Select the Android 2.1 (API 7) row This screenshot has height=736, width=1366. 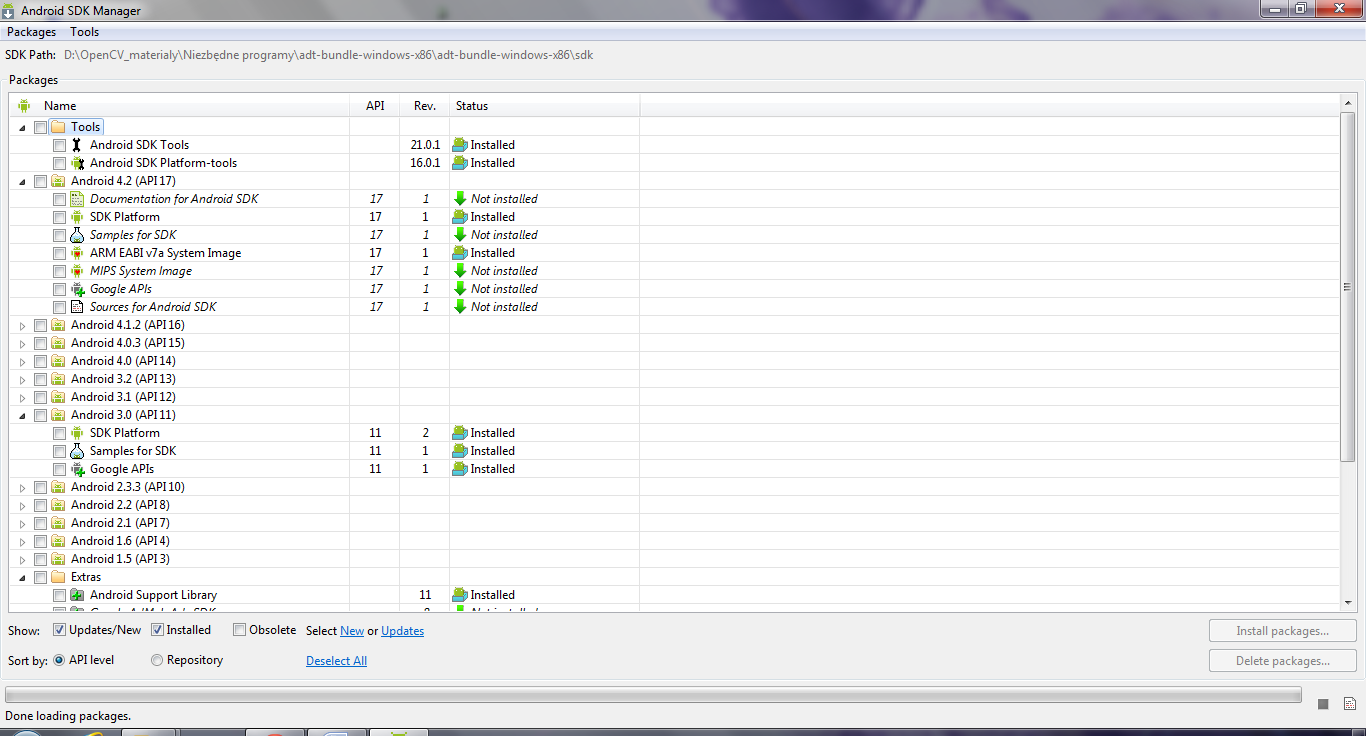tap(674, 523)
